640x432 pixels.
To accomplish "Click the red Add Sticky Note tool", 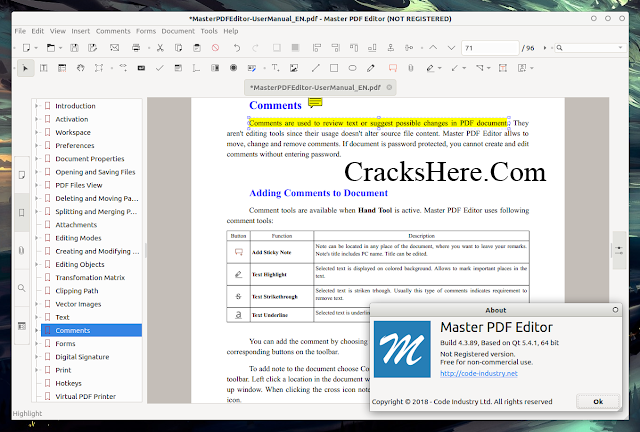I will (x=393, y=68).
